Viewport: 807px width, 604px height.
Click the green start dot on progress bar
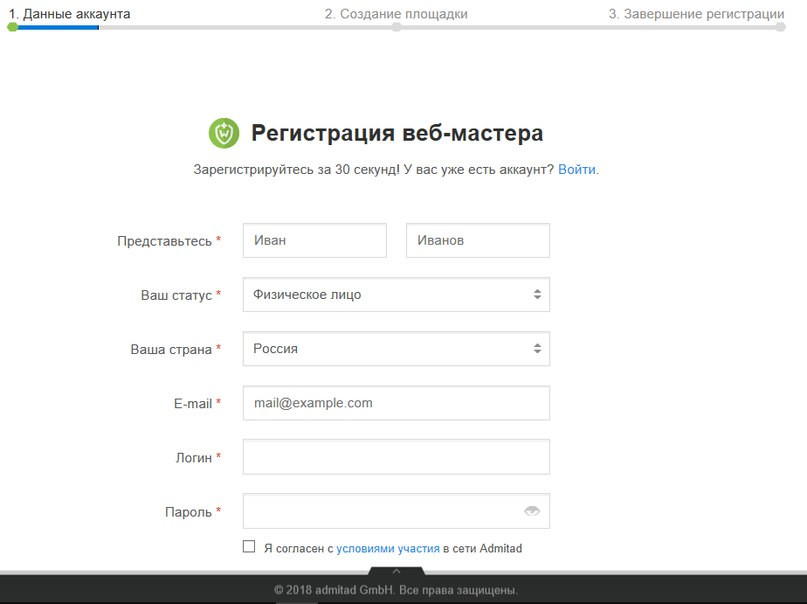click(x=13, y=27)
